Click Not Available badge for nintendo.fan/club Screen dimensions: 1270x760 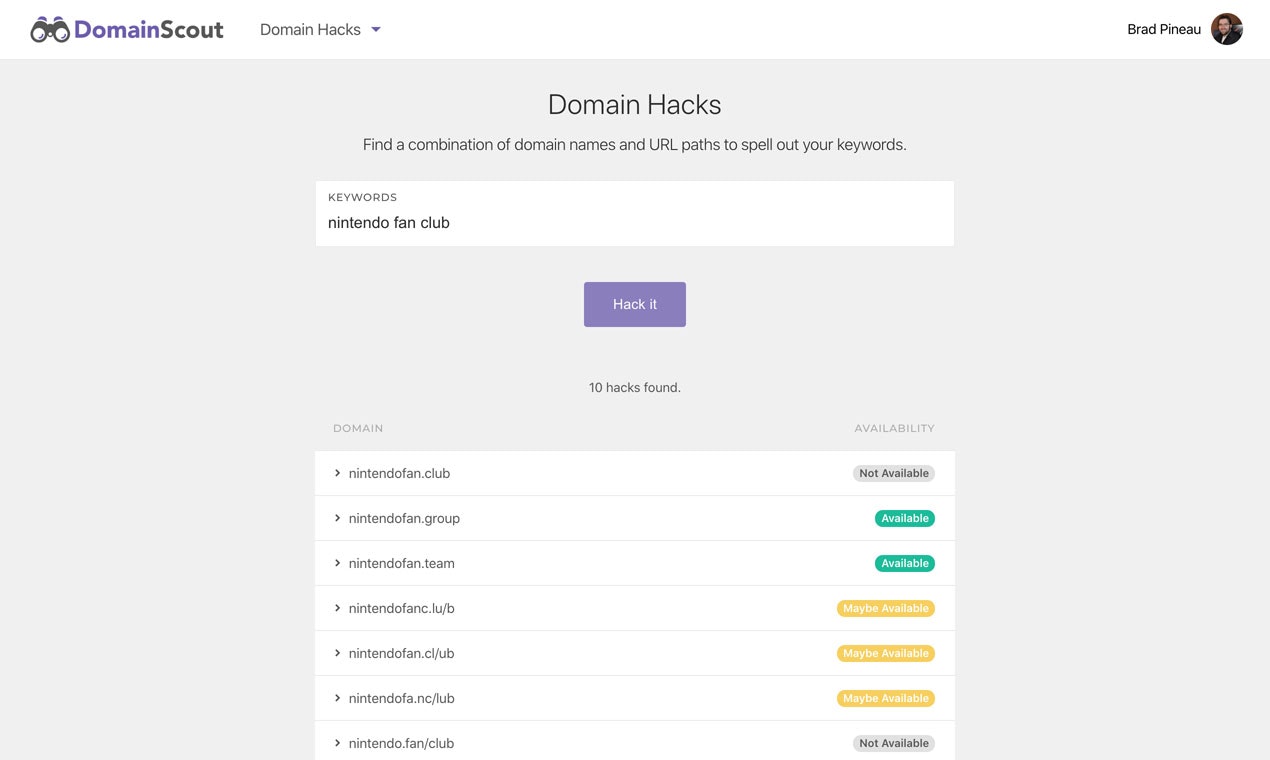point(894,743)
